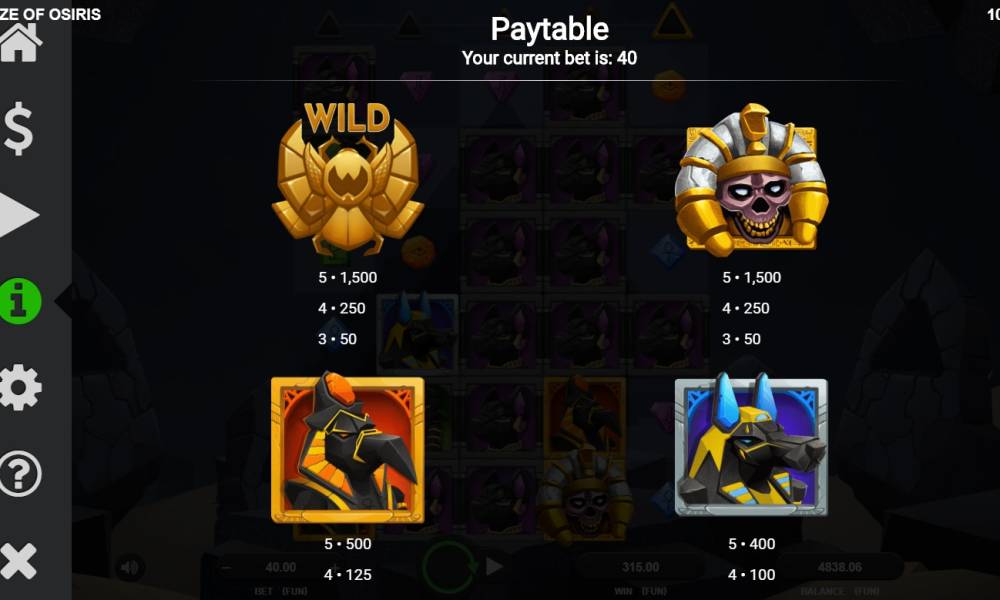Click the 315.00 win display
Image resolution: width=1000 pixels, height=600 pixels.
(x=640, y=567)
